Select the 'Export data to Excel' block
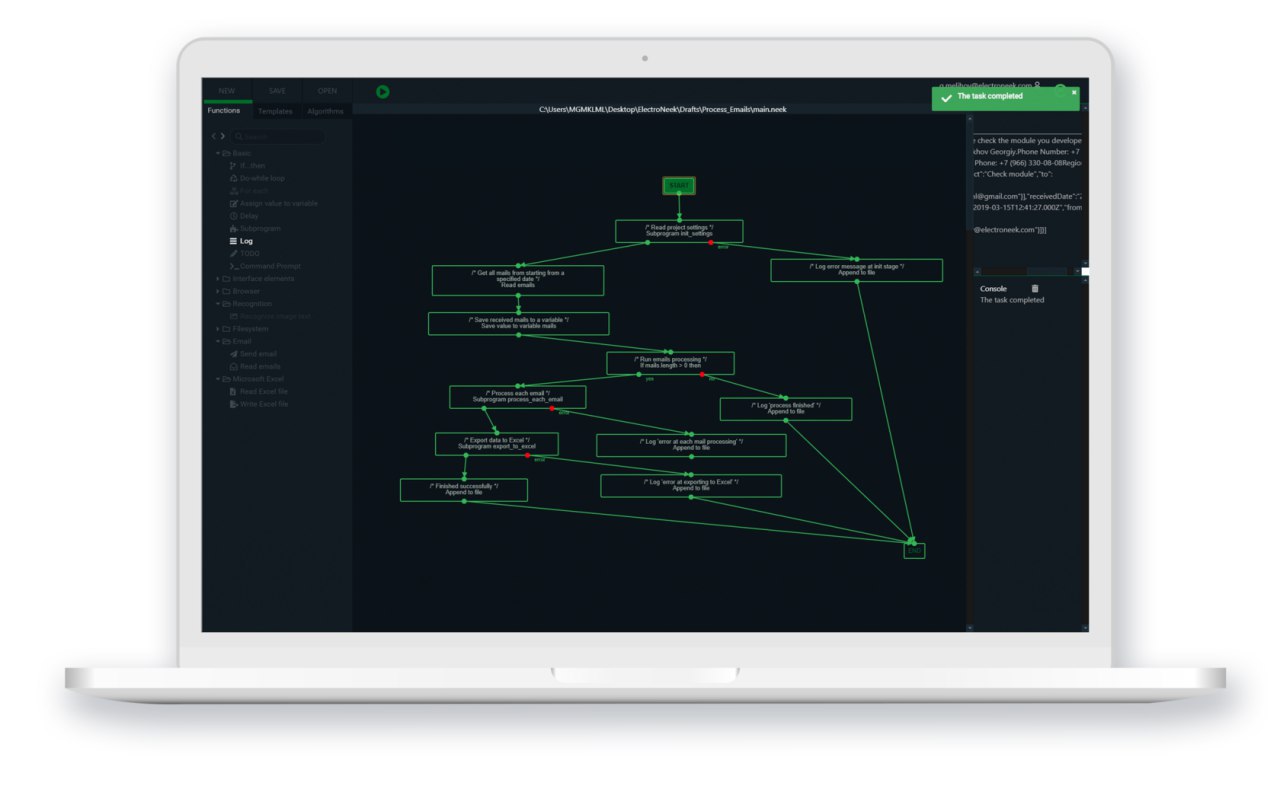Viewport: 1280px width, 811px height. point(496,444)
